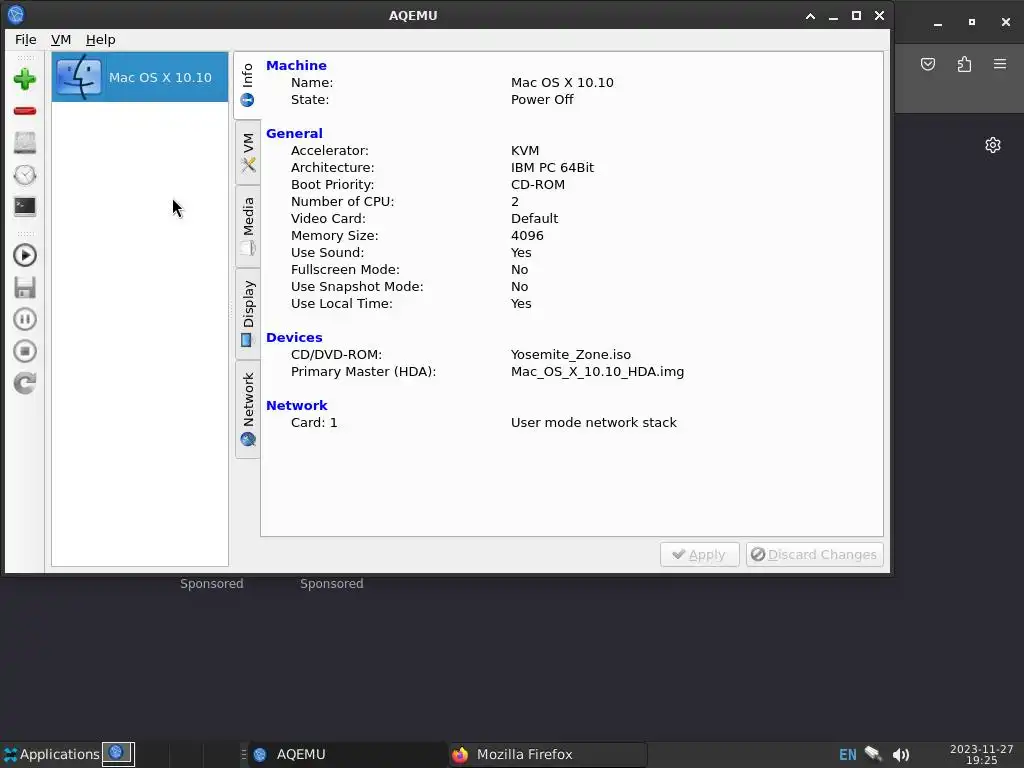Open Firefox Pocket icon in background window
The image size is (1024, 768).
point(928,64)
